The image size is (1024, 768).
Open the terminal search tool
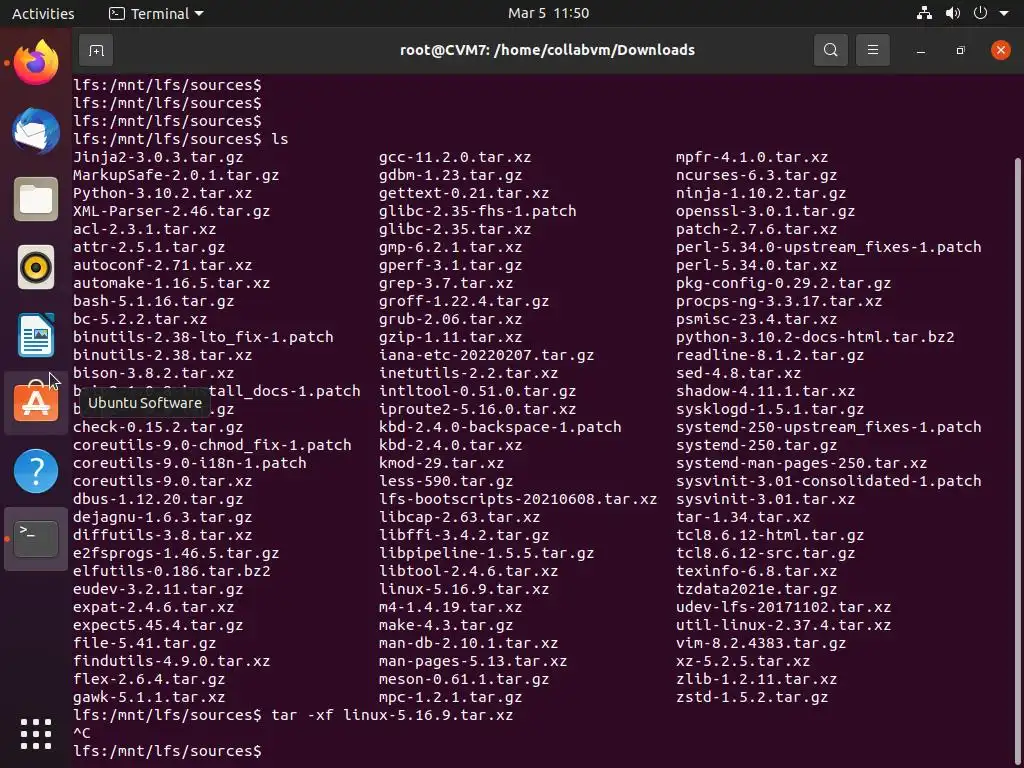point(830,50)
